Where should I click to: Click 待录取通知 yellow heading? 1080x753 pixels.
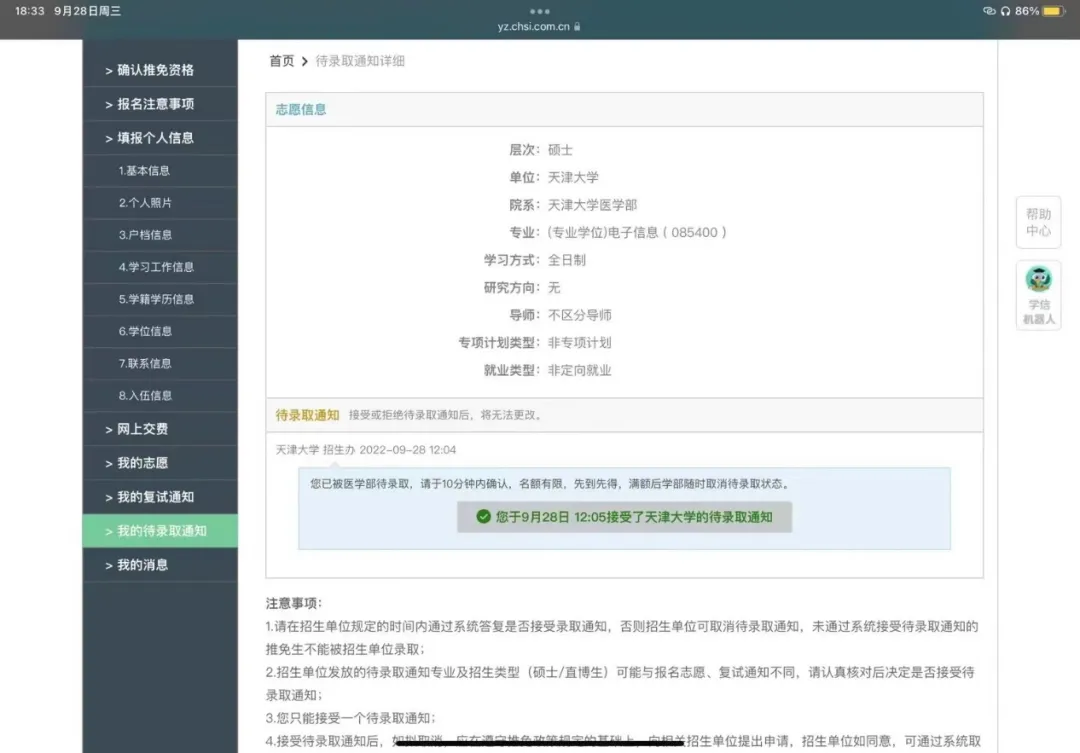307,415
